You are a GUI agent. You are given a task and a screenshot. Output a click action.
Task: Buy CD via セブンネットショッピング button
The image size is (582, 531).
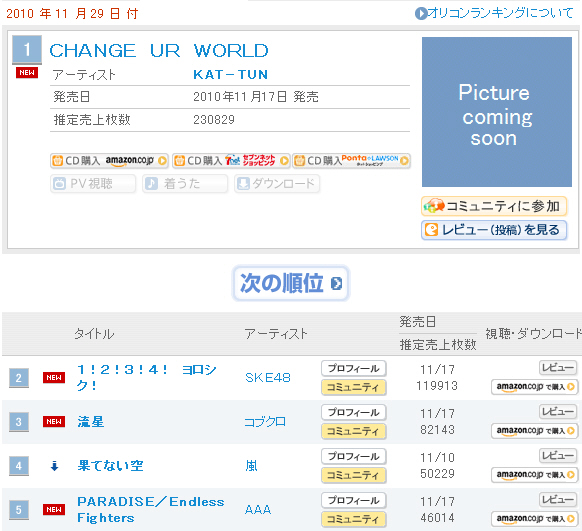click(x=231, y=161)
